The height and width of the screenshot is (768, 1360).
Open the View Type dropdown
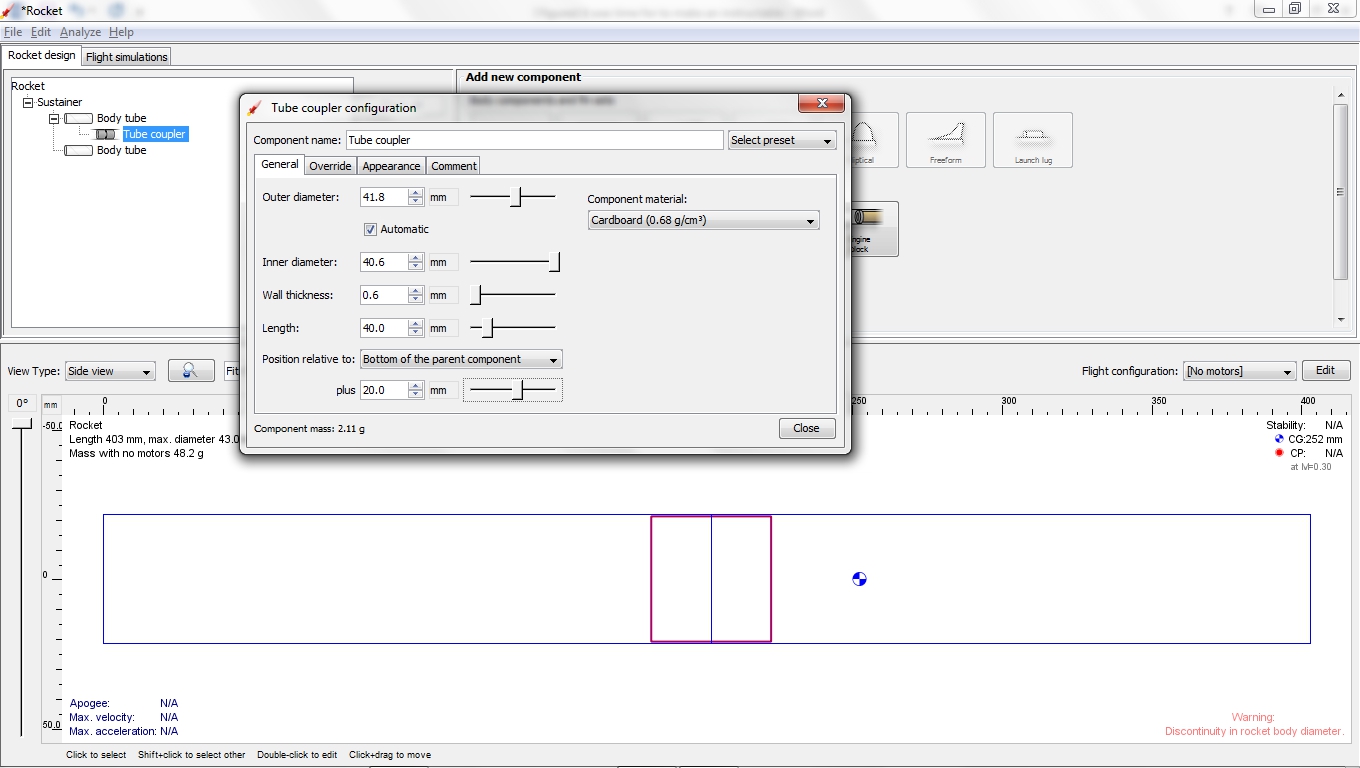pos(110,371)
